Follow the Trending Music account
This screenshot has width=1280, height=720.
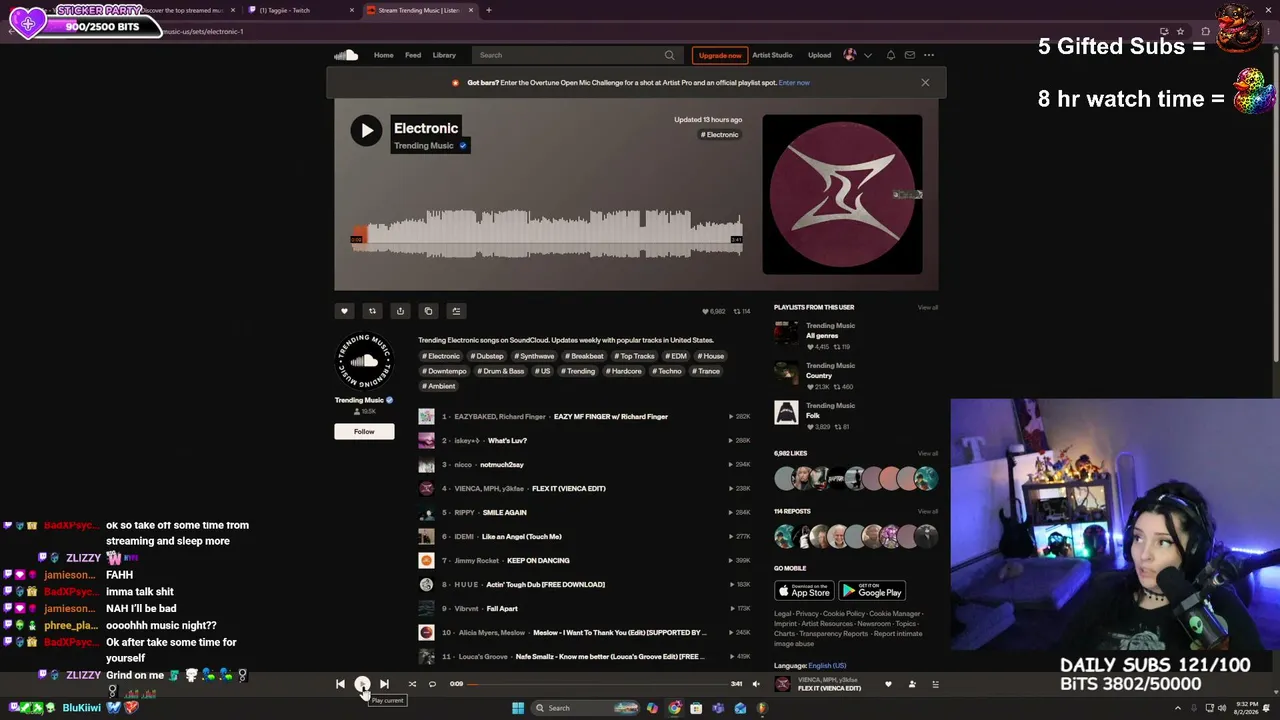[364, 431]
